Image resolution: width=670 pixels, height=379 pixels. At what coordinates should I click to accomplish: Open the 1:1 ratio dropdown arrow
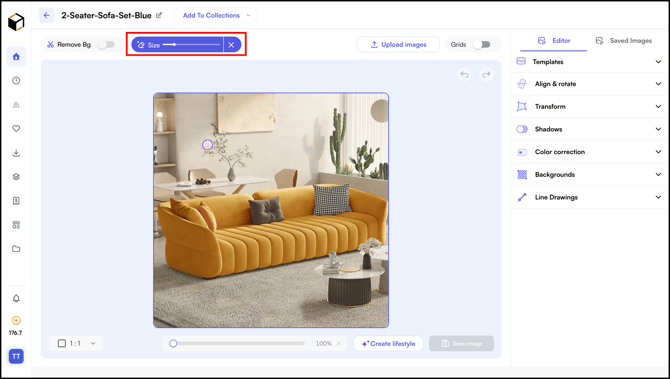point(93,344)
